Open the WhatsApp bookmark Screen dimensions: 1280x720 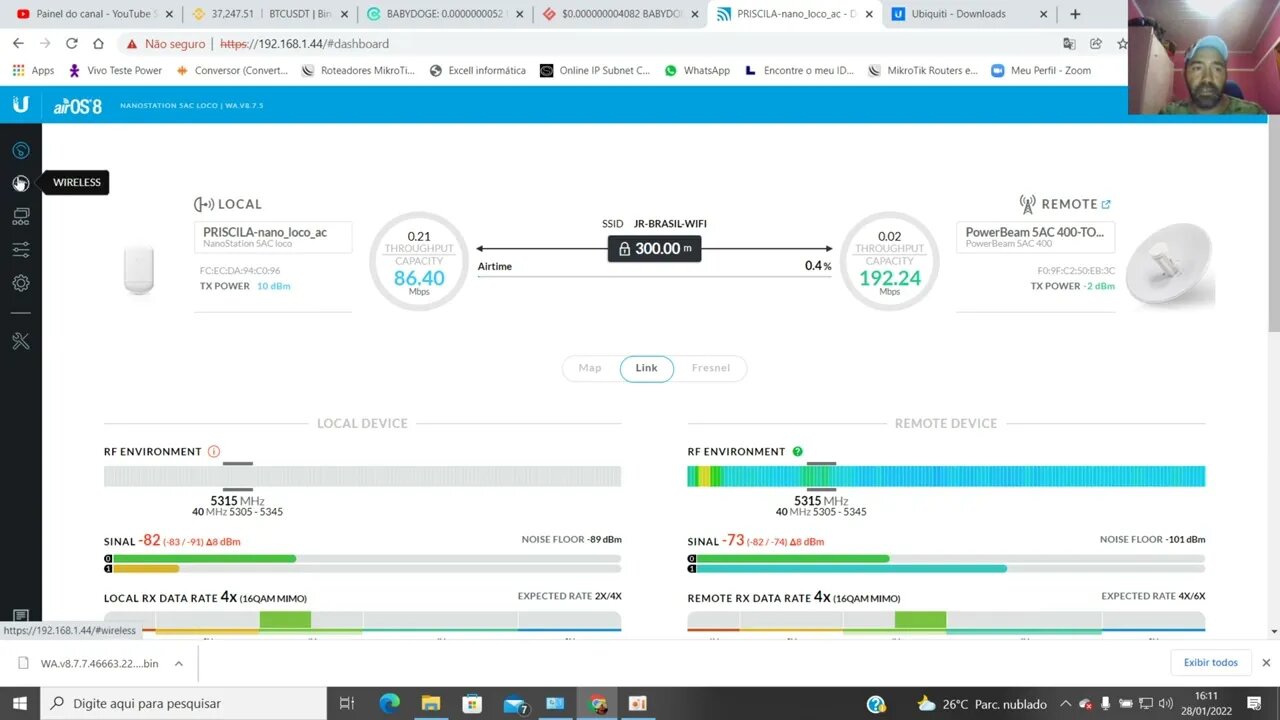tap(697, 71)
